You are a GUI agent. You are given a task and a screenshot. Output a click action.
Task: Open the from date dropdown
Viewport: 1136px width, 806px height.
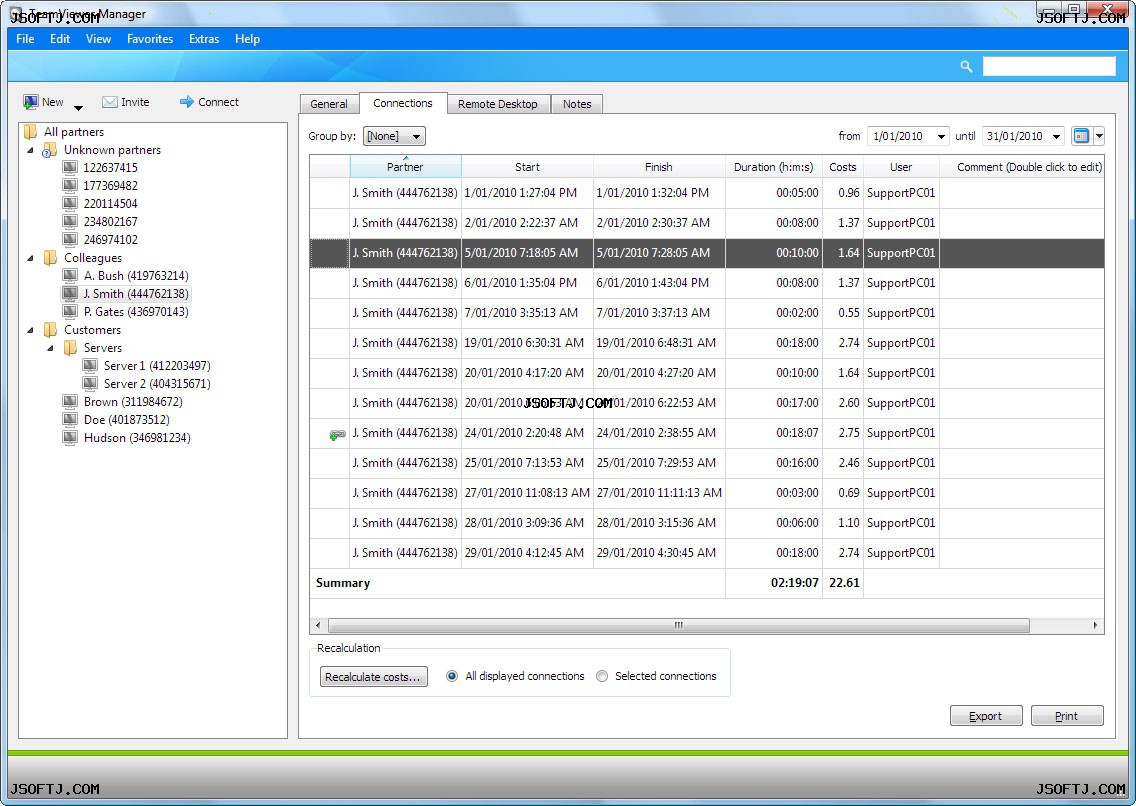(x=940, y=136)
